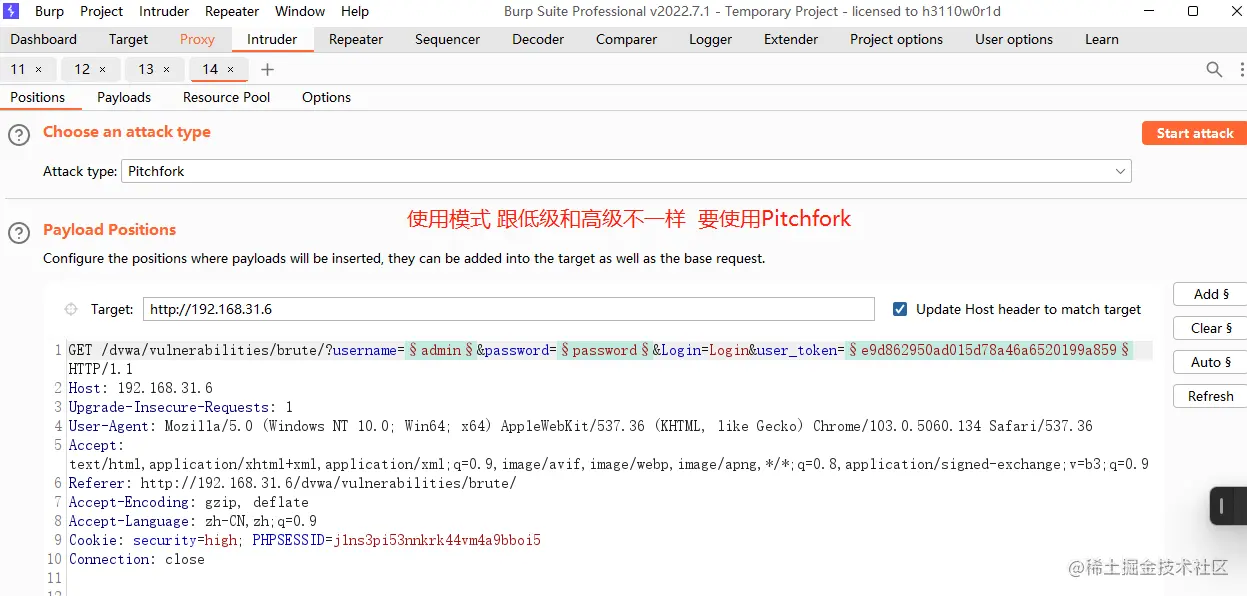Close Intruder tab 11
Image resolution: width=1247 pixels, height=596 pixels.
click(x=38, y=69)
